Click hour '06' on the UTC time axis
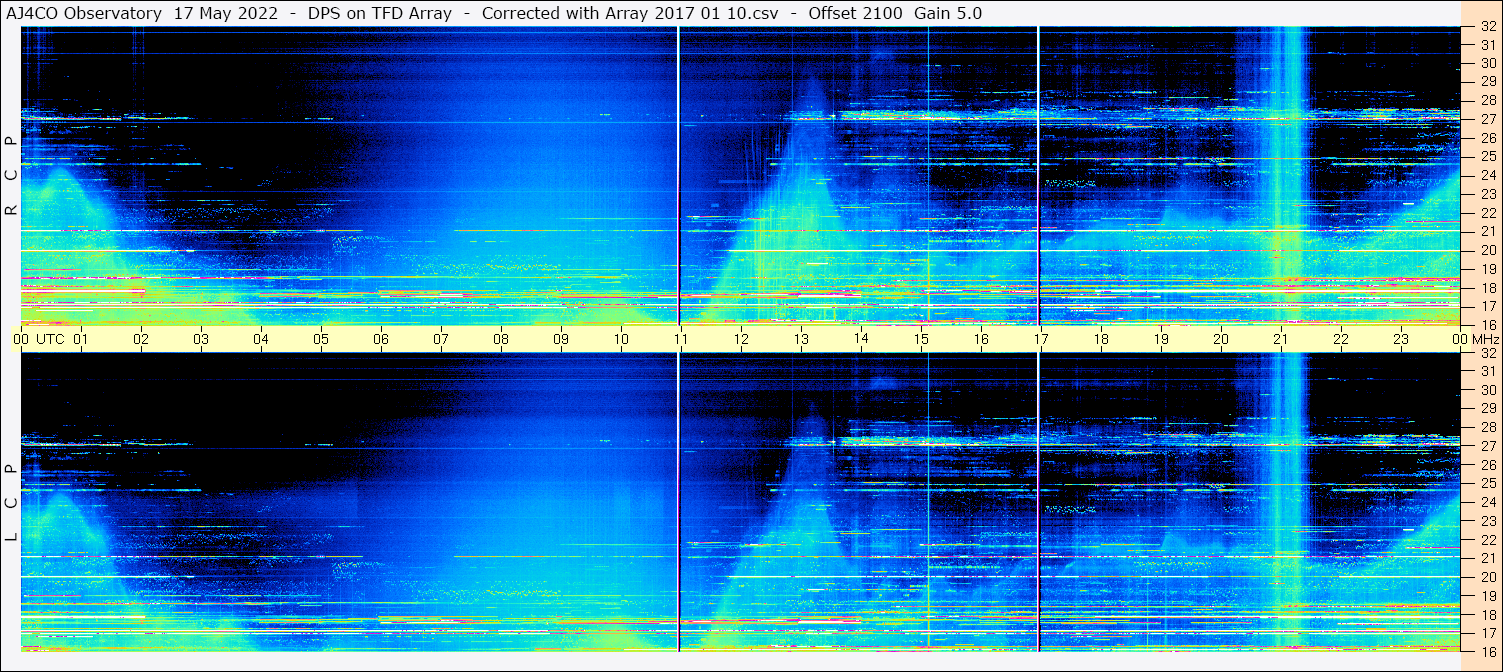Viewport: 1503px width, 672px height. tap(381, 339)
